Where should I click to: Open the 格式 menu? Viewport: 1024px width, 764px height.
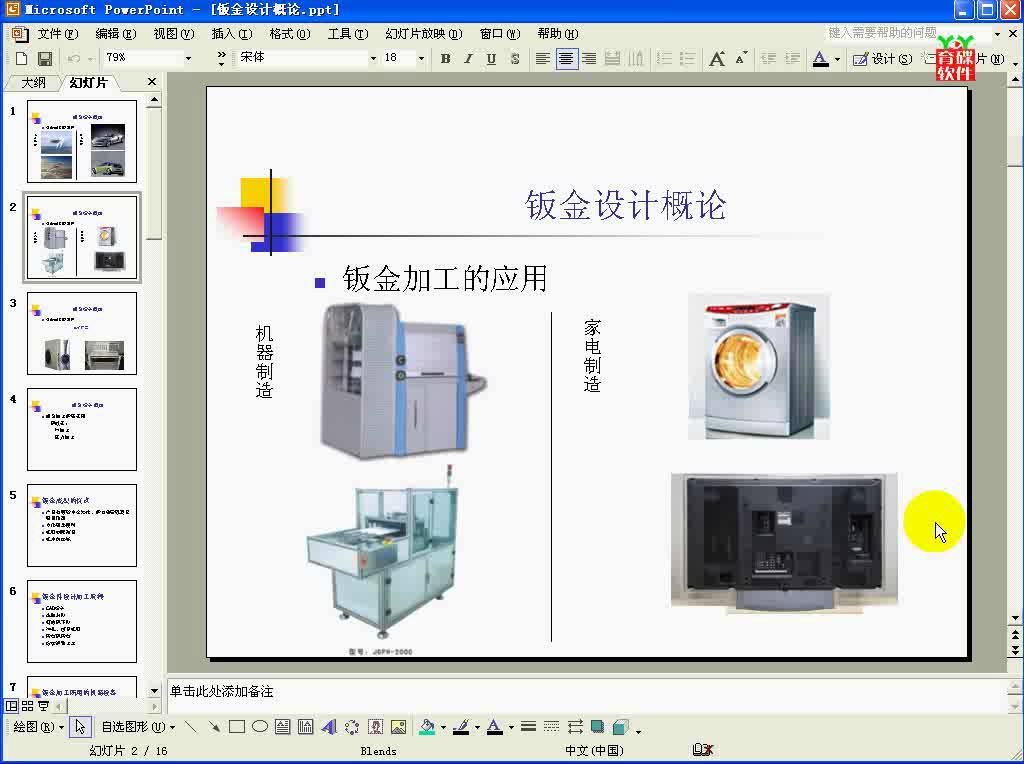290,34
